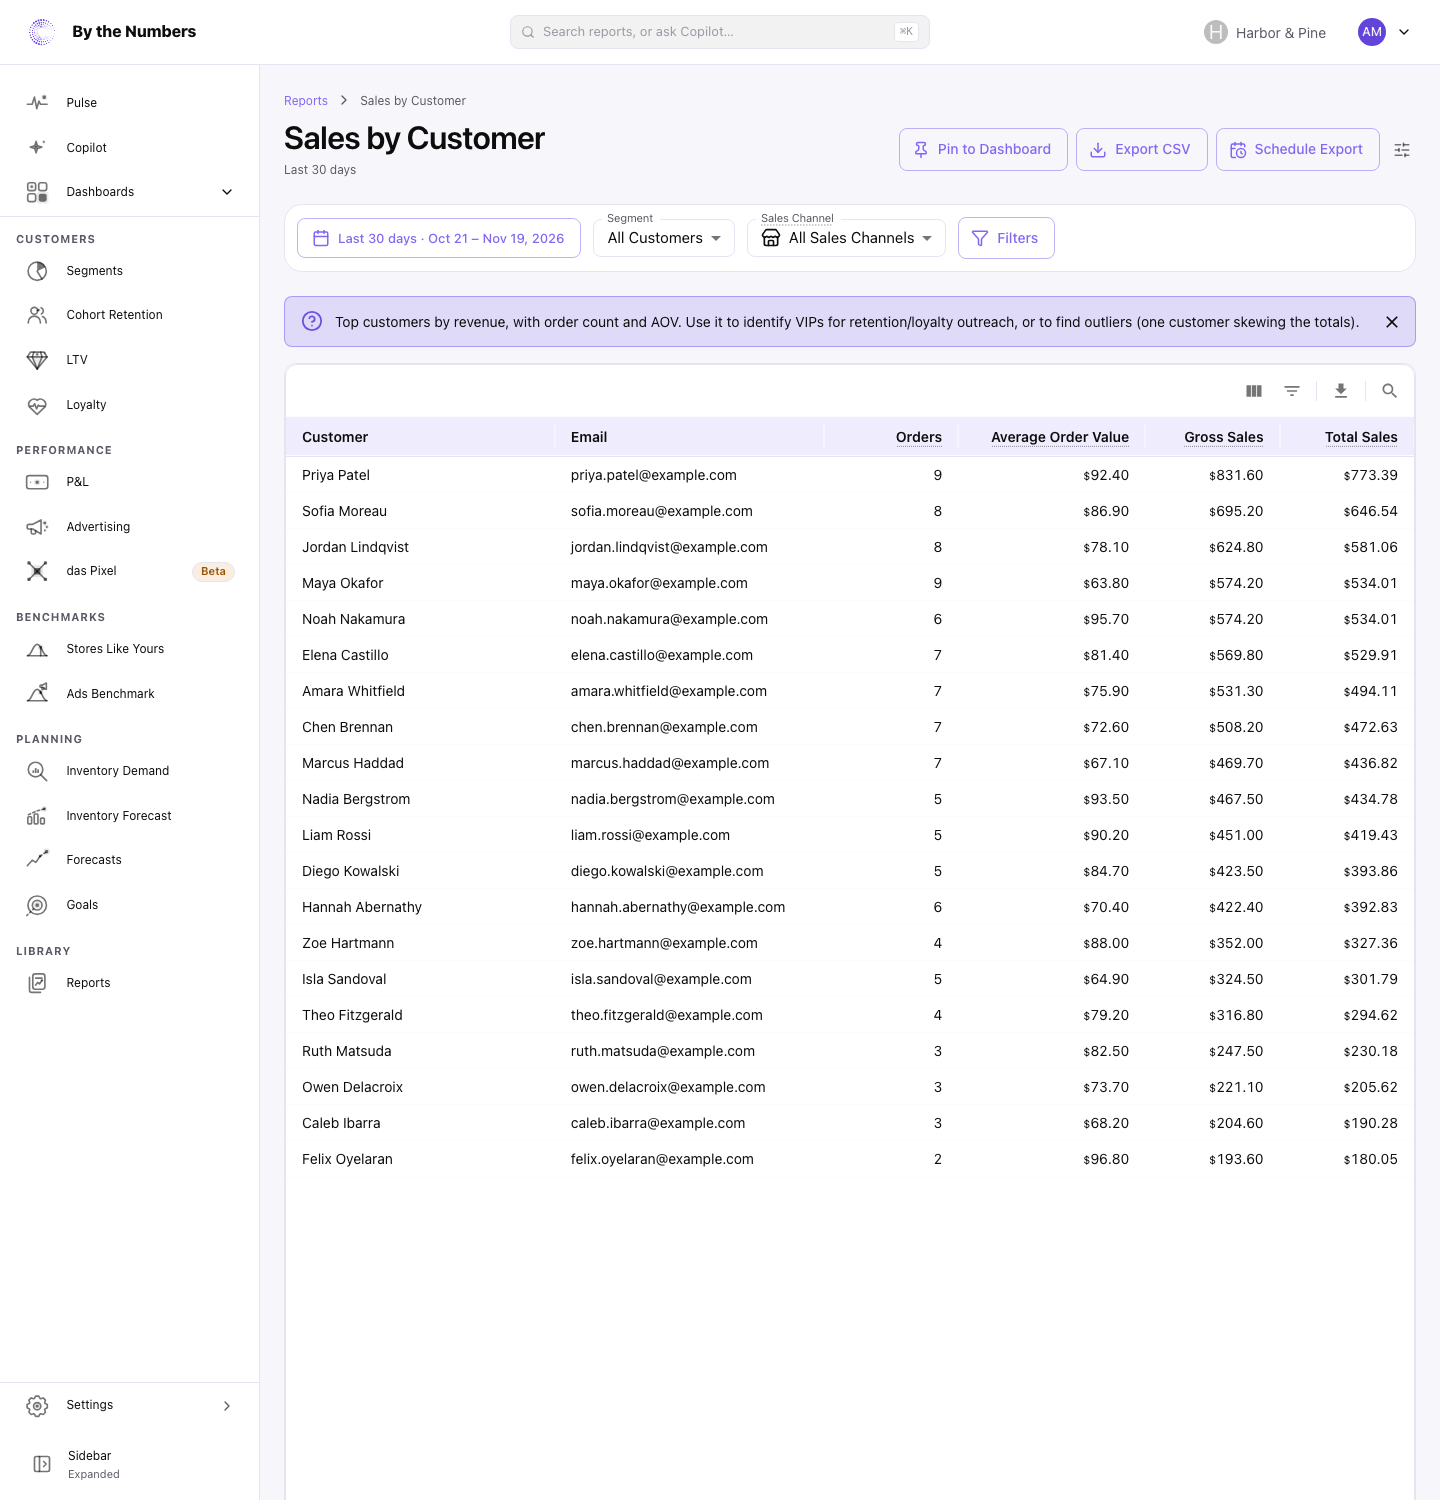The width and height of the screenshot is (1440, 1500).
Task: Open Pulse from the sidebar
Action: point(130,103)
